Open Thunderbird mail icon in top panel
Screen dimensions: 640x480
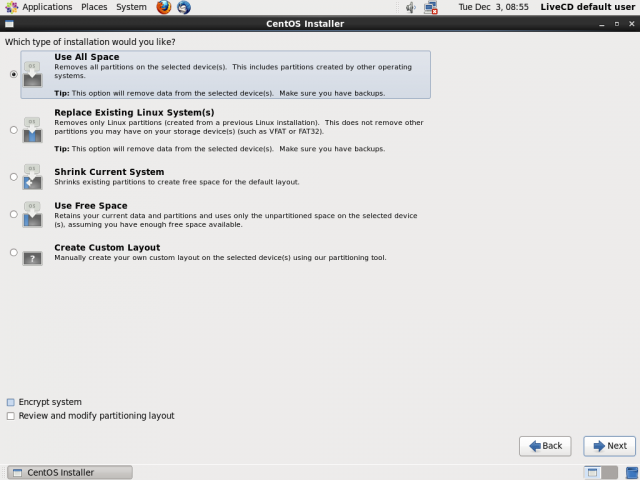coord(184,7)
